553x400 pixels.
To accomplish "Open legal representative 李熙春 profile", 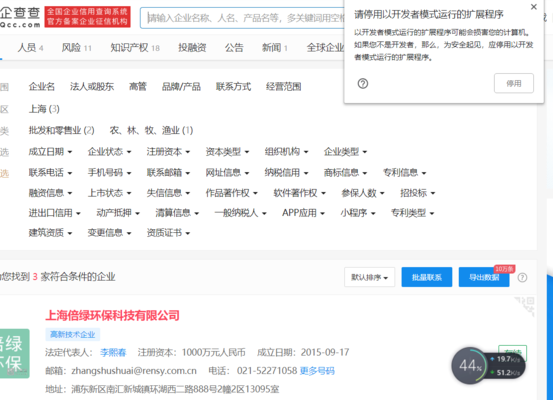I will pos(113,352).
